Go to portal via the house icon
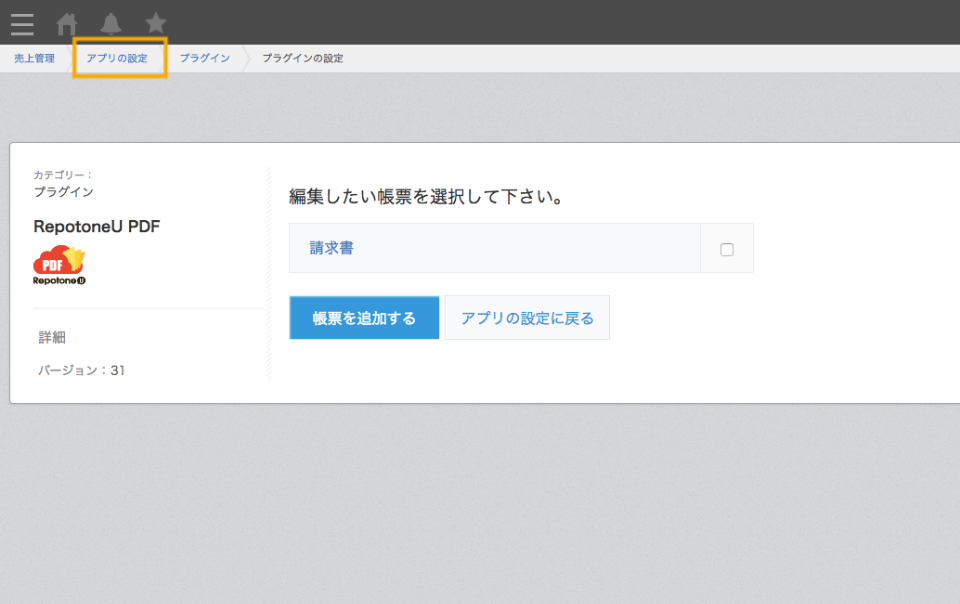 [x=67, y=24]
